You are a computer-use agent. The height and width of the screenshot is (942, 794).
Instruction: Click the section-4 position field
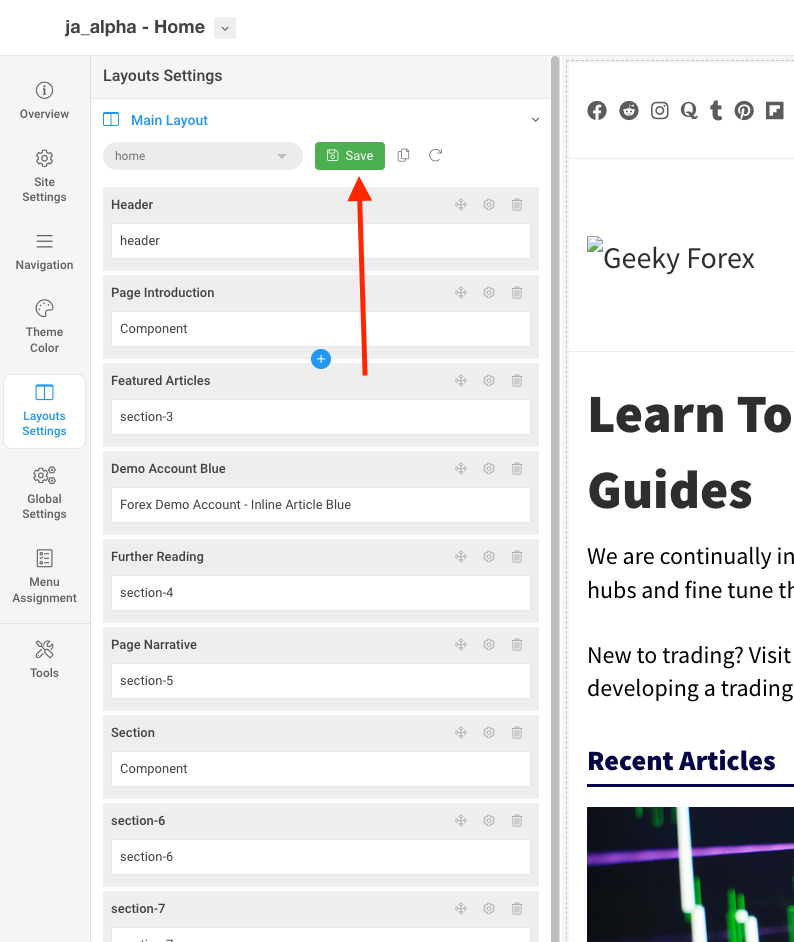tap(321, 593)
